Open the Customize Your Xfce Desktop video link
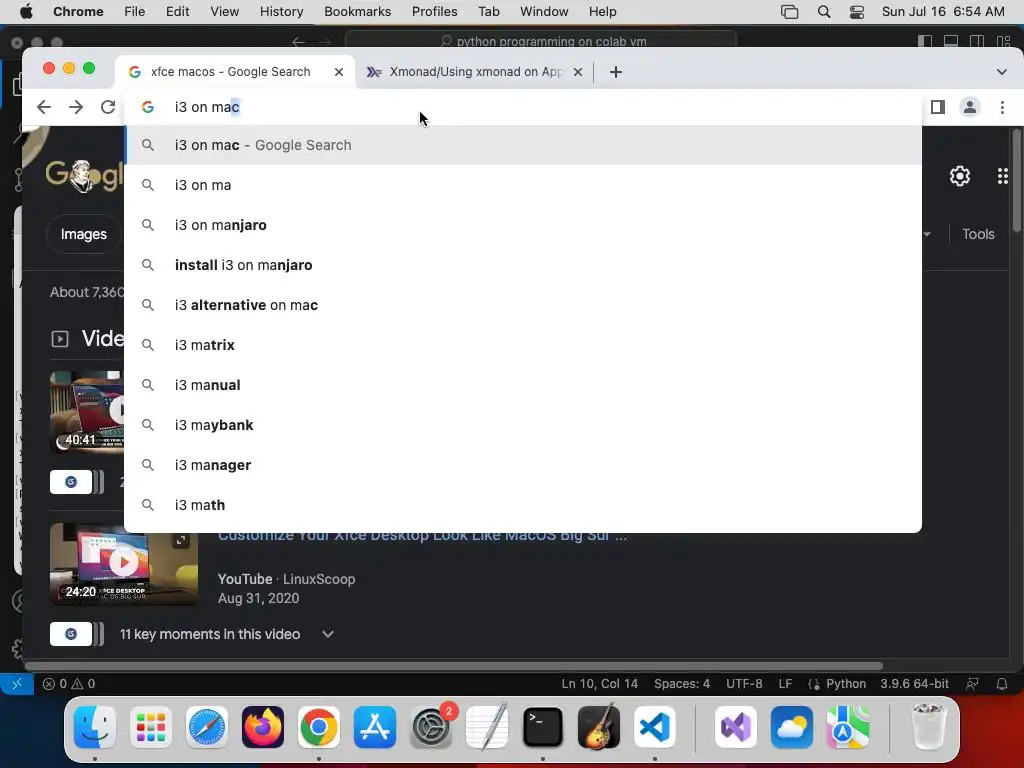This screenshot has width=1024, height=768. tap(422, 536)
